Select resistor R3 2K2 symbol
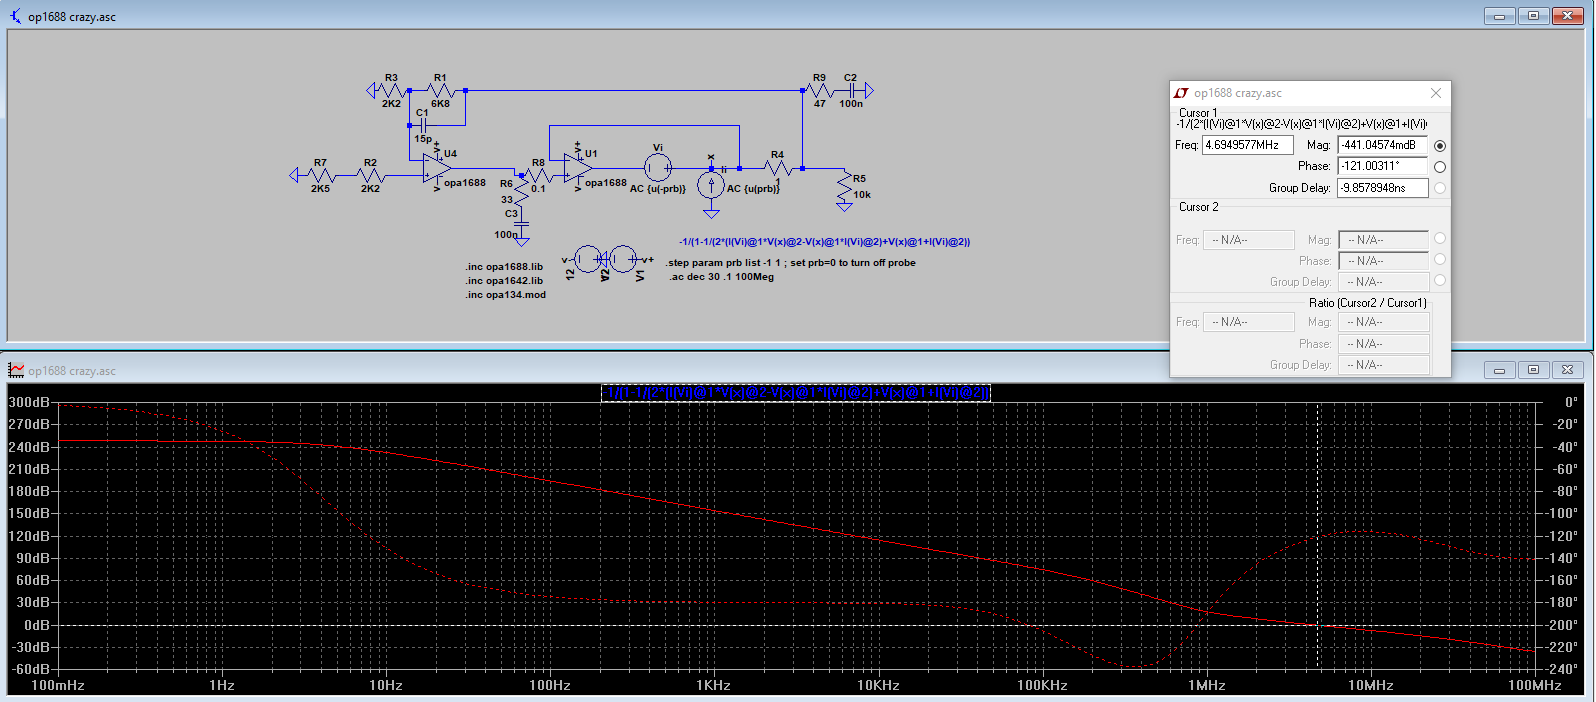 391,91
